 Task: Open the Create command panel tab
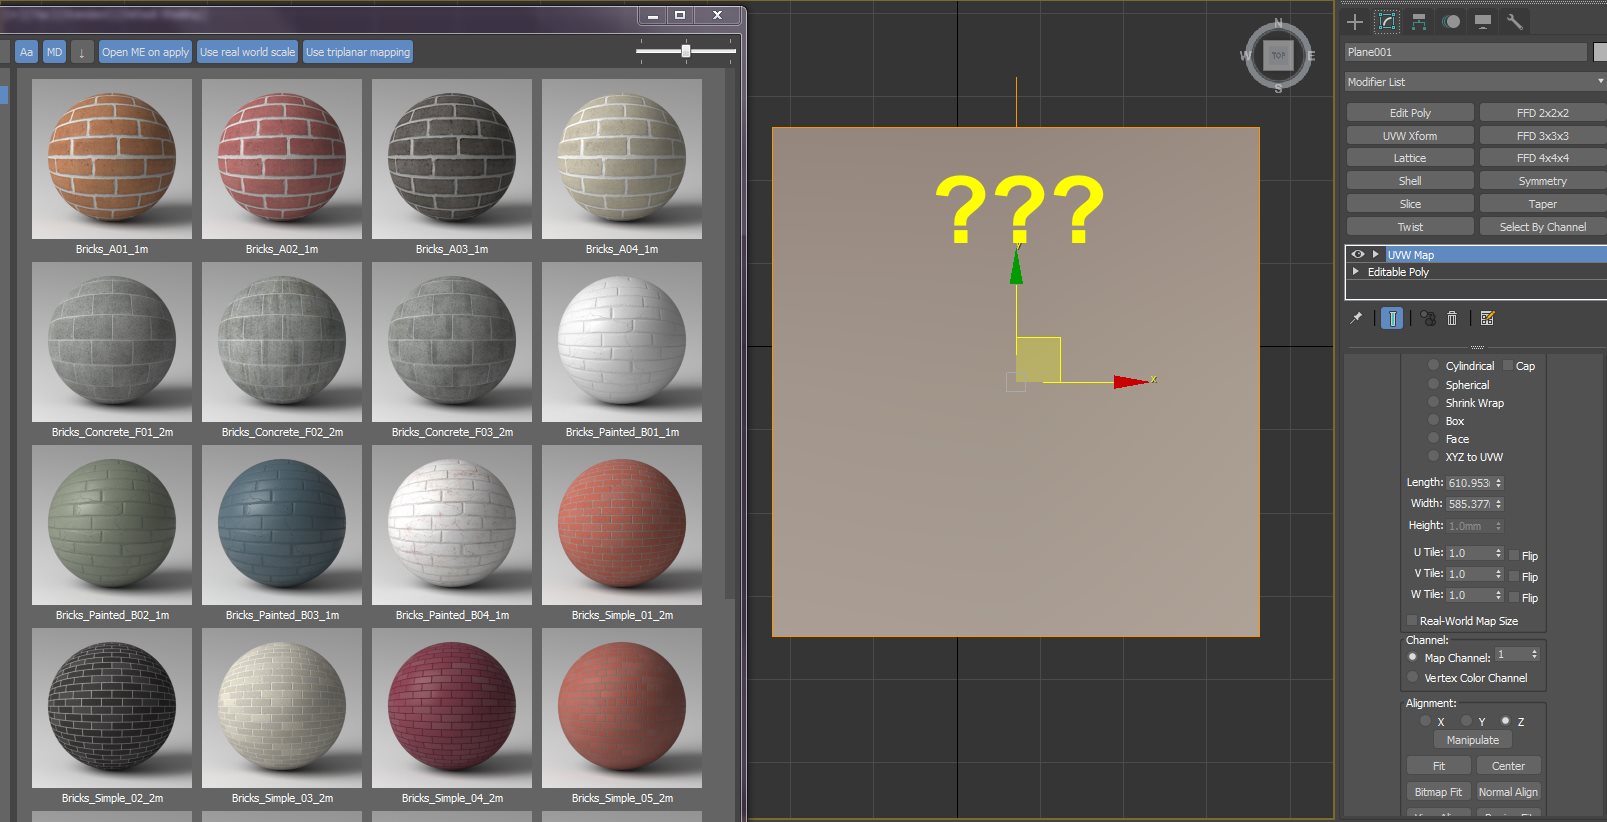pos(1355,22)
